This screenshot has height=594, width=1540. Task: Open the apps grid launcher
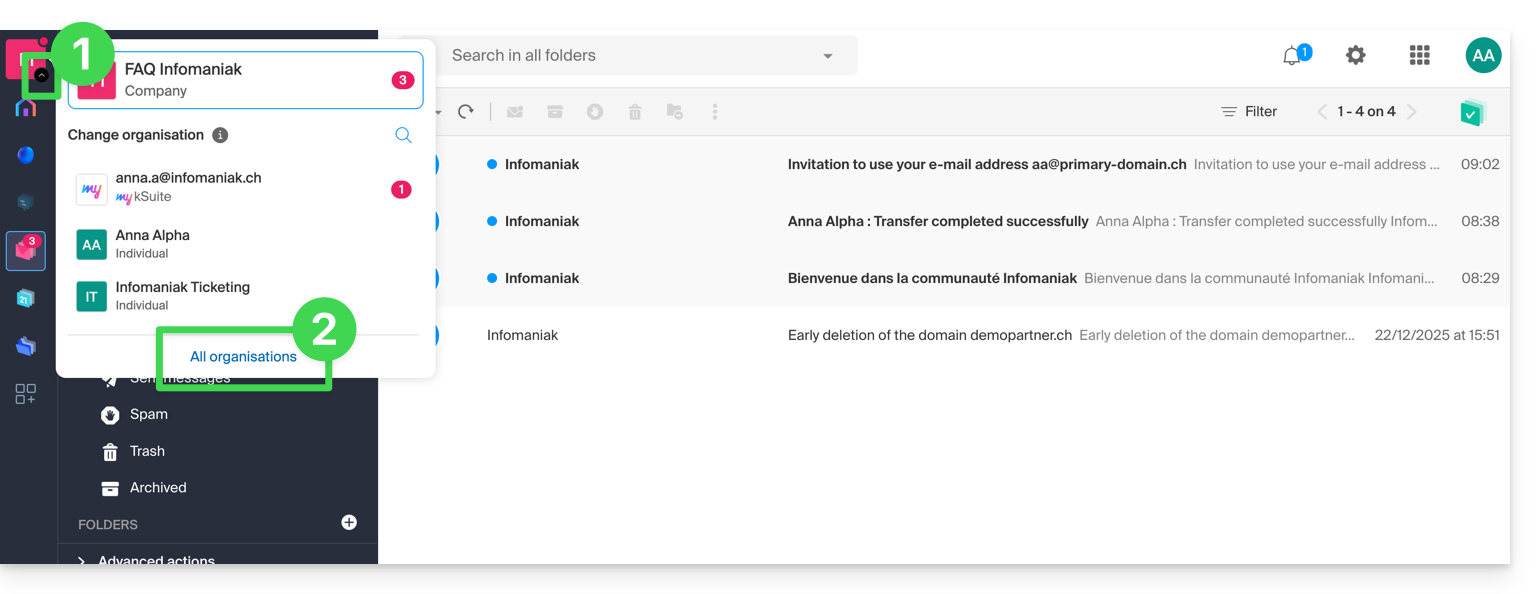point(1419,56)
